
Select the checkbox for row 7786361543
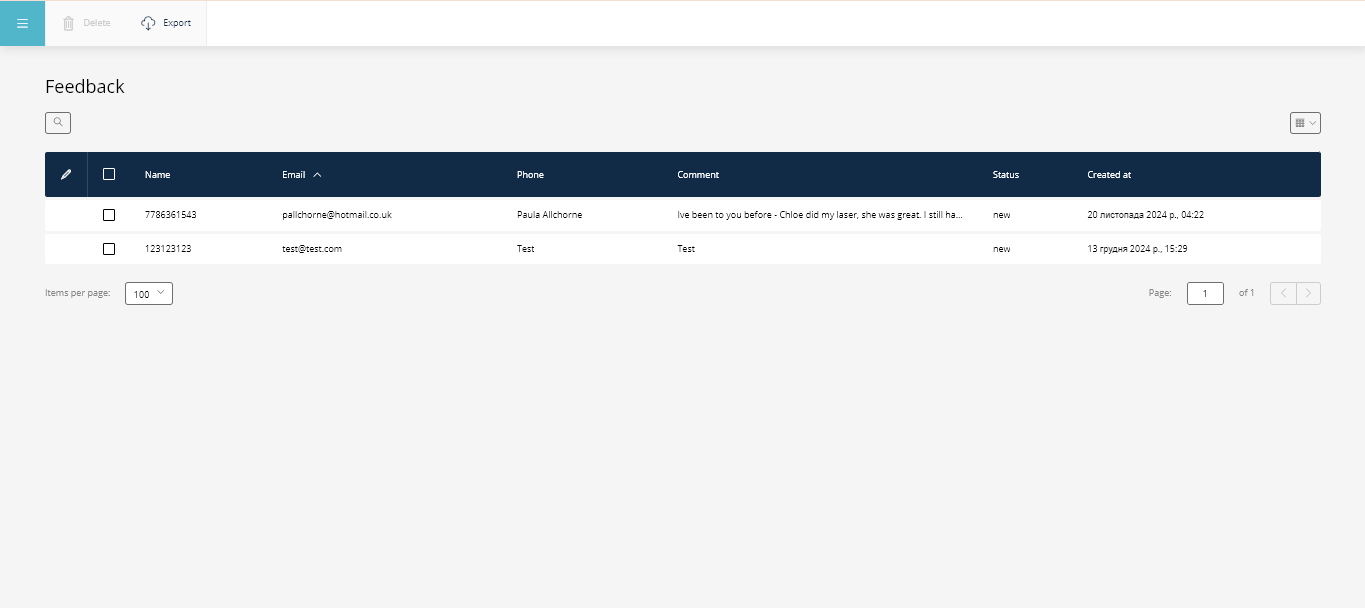[109, 215]
